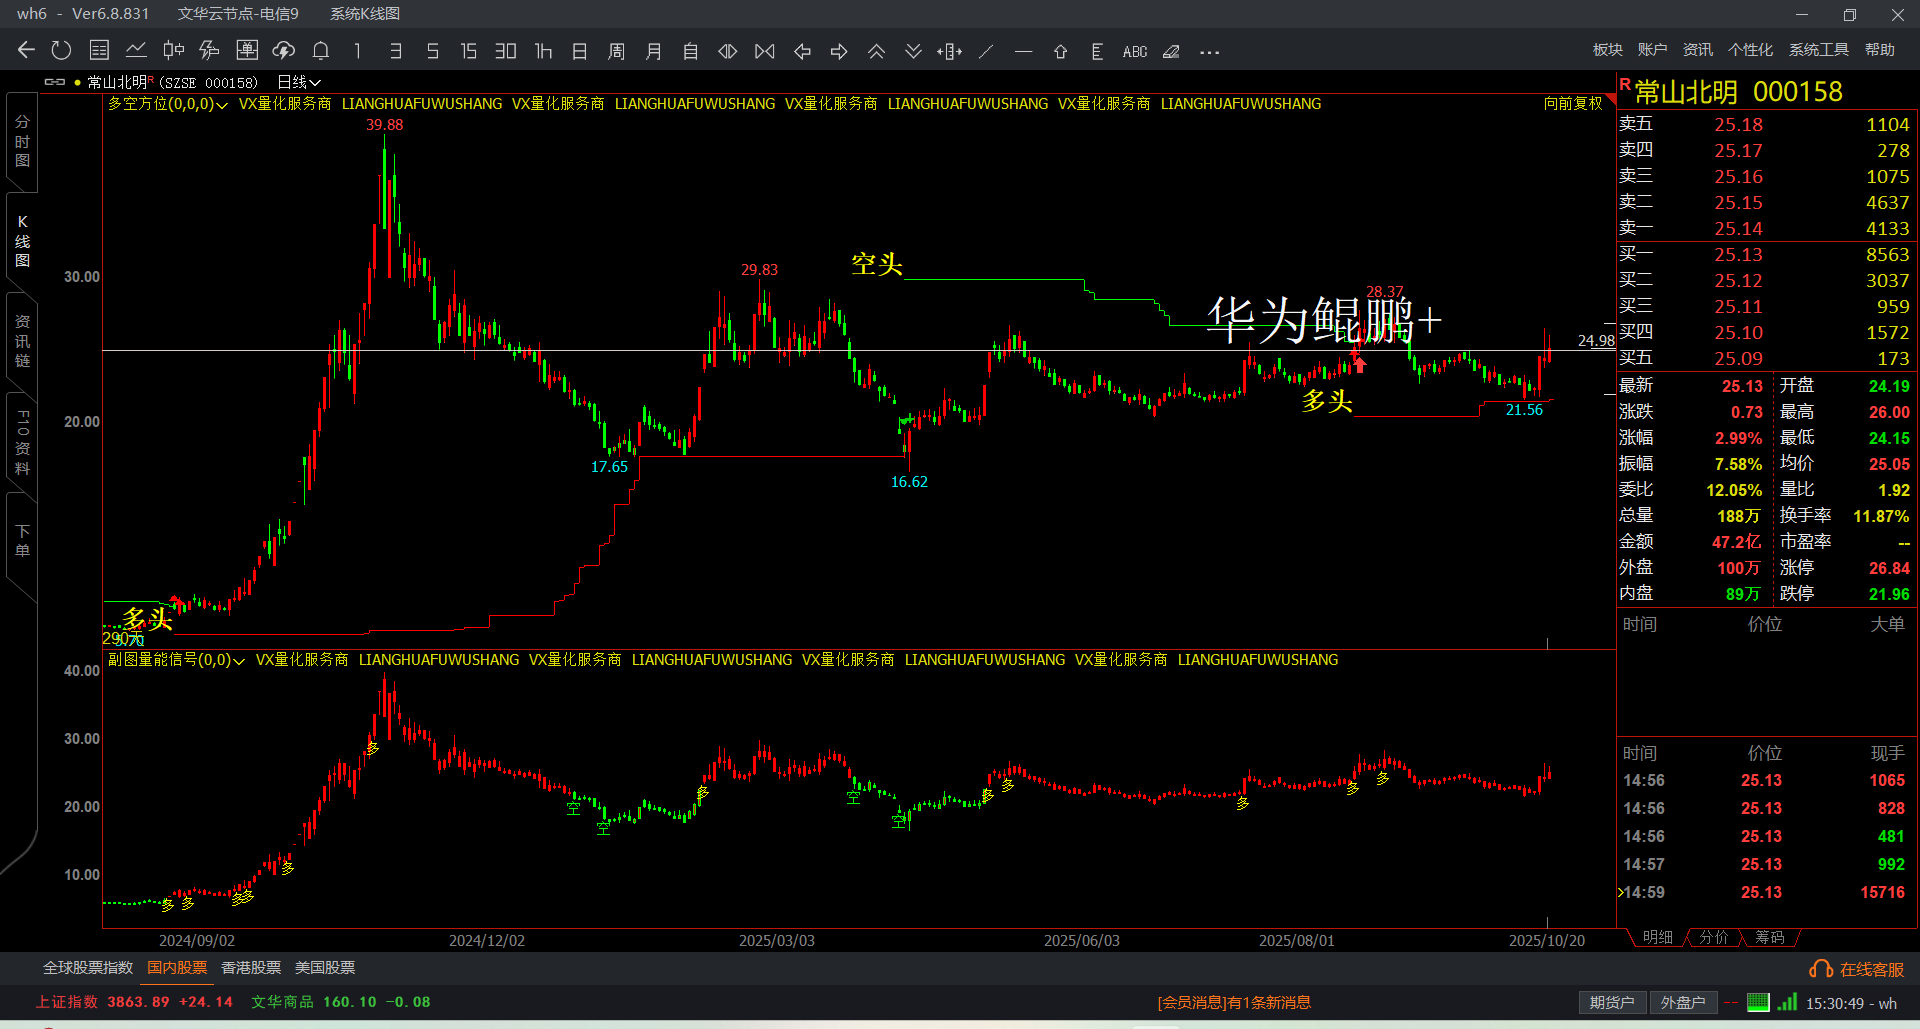Image resolution: width=1920 pixels, height=1029 pixels.
Task: Click the 期货户 account button
Action: 1612,1003
